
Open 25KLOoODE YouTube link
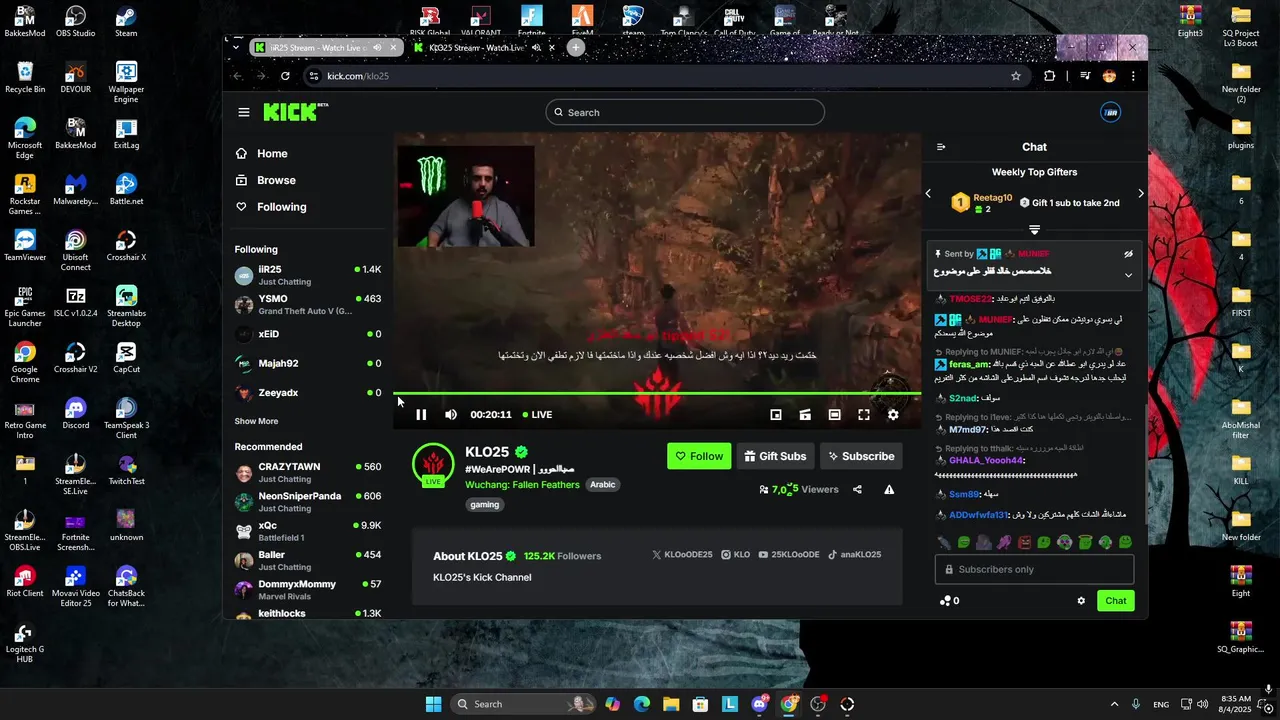[789, 555]
